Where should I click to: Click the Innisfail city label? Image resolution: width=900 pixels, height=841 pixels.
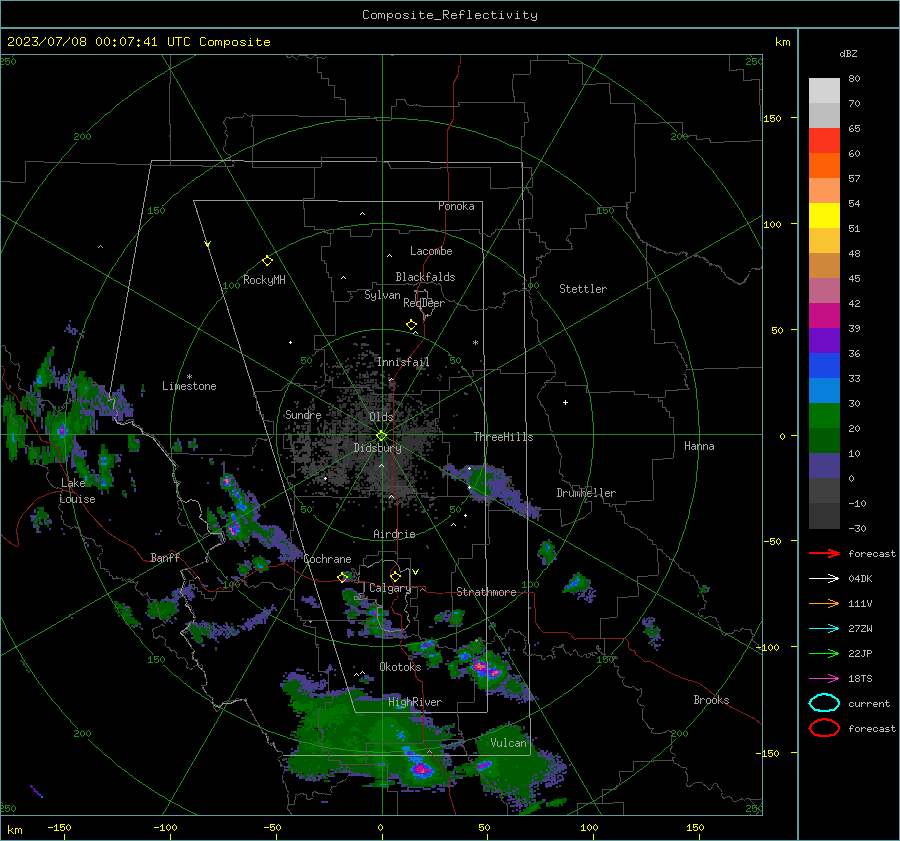tap(403, 362)
